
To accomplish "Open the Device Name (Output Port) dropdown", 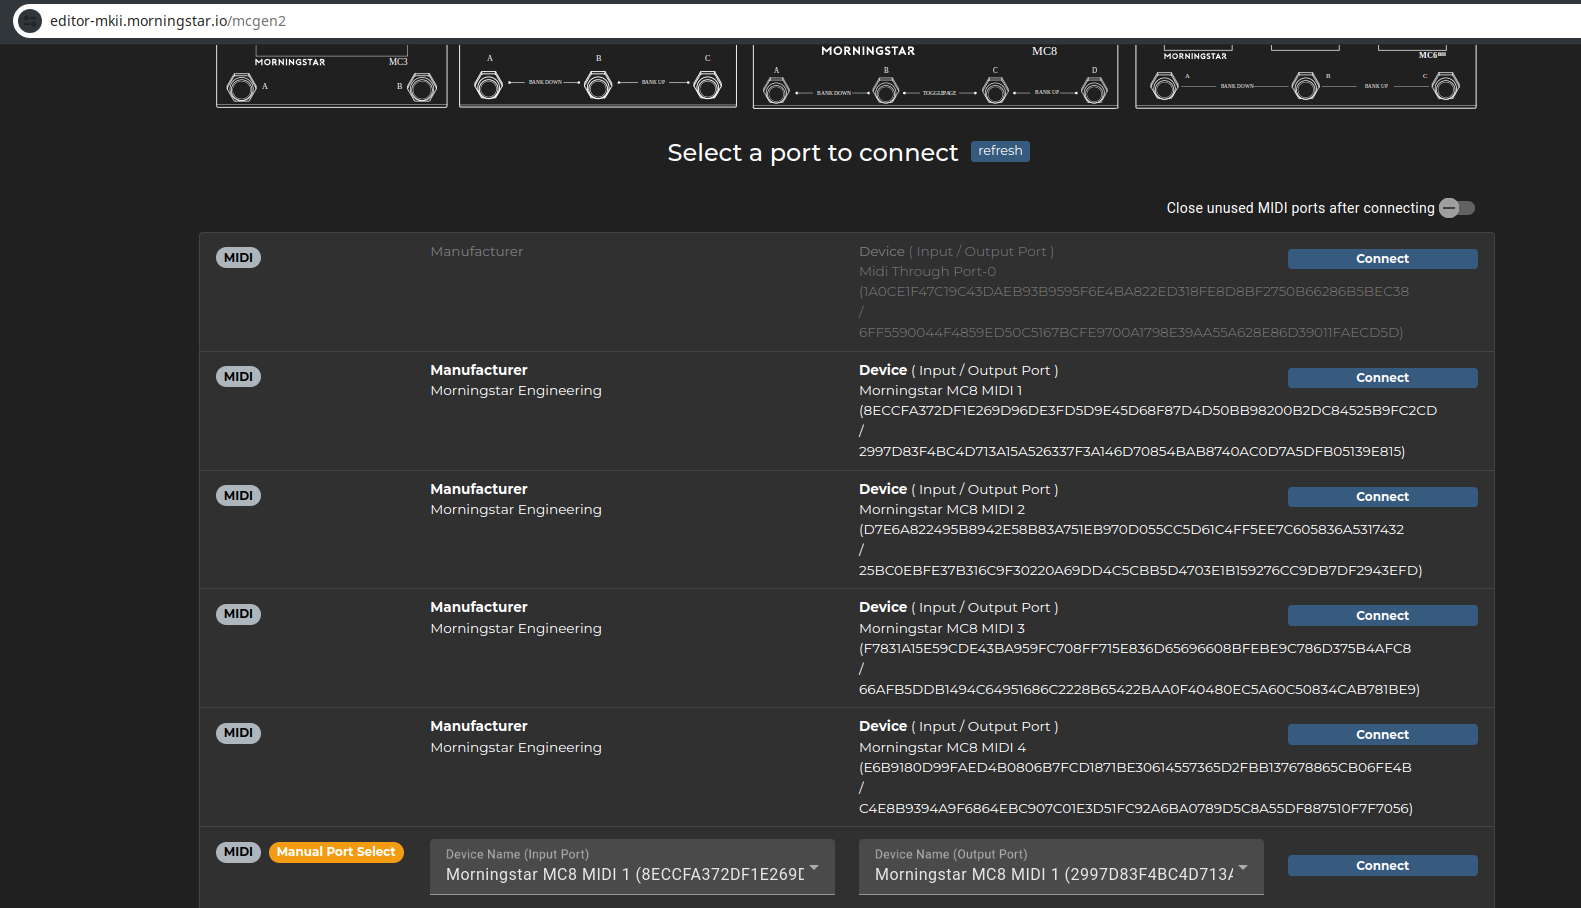I will [x=1061, y=866].
